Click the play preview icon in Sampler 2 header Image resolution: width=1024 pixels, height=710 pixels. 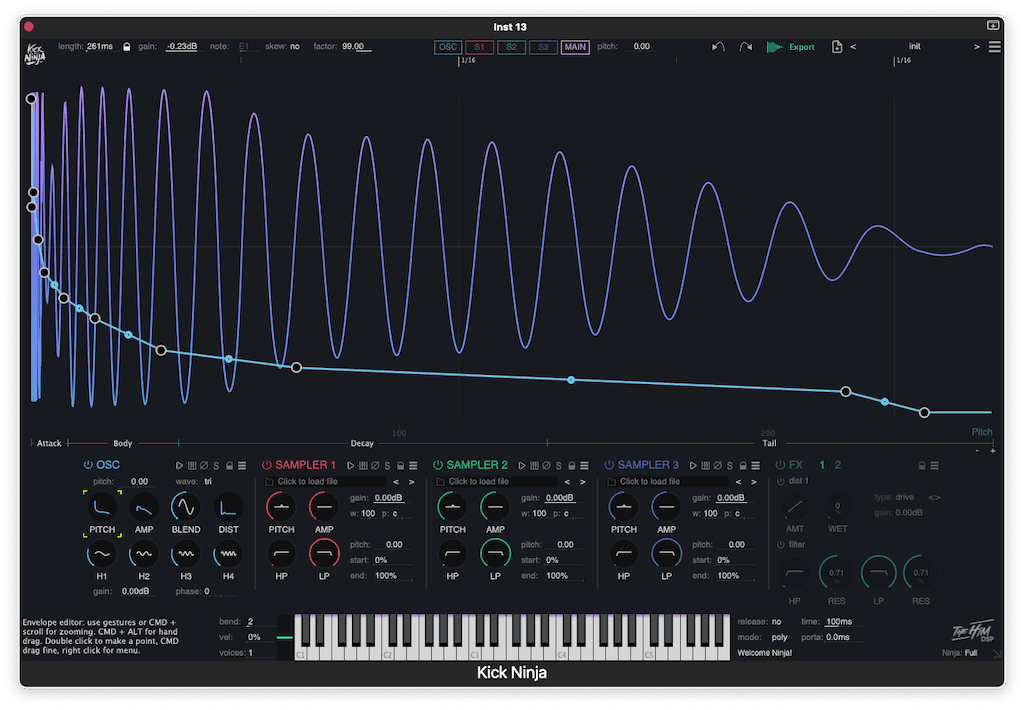pos(522,466)
